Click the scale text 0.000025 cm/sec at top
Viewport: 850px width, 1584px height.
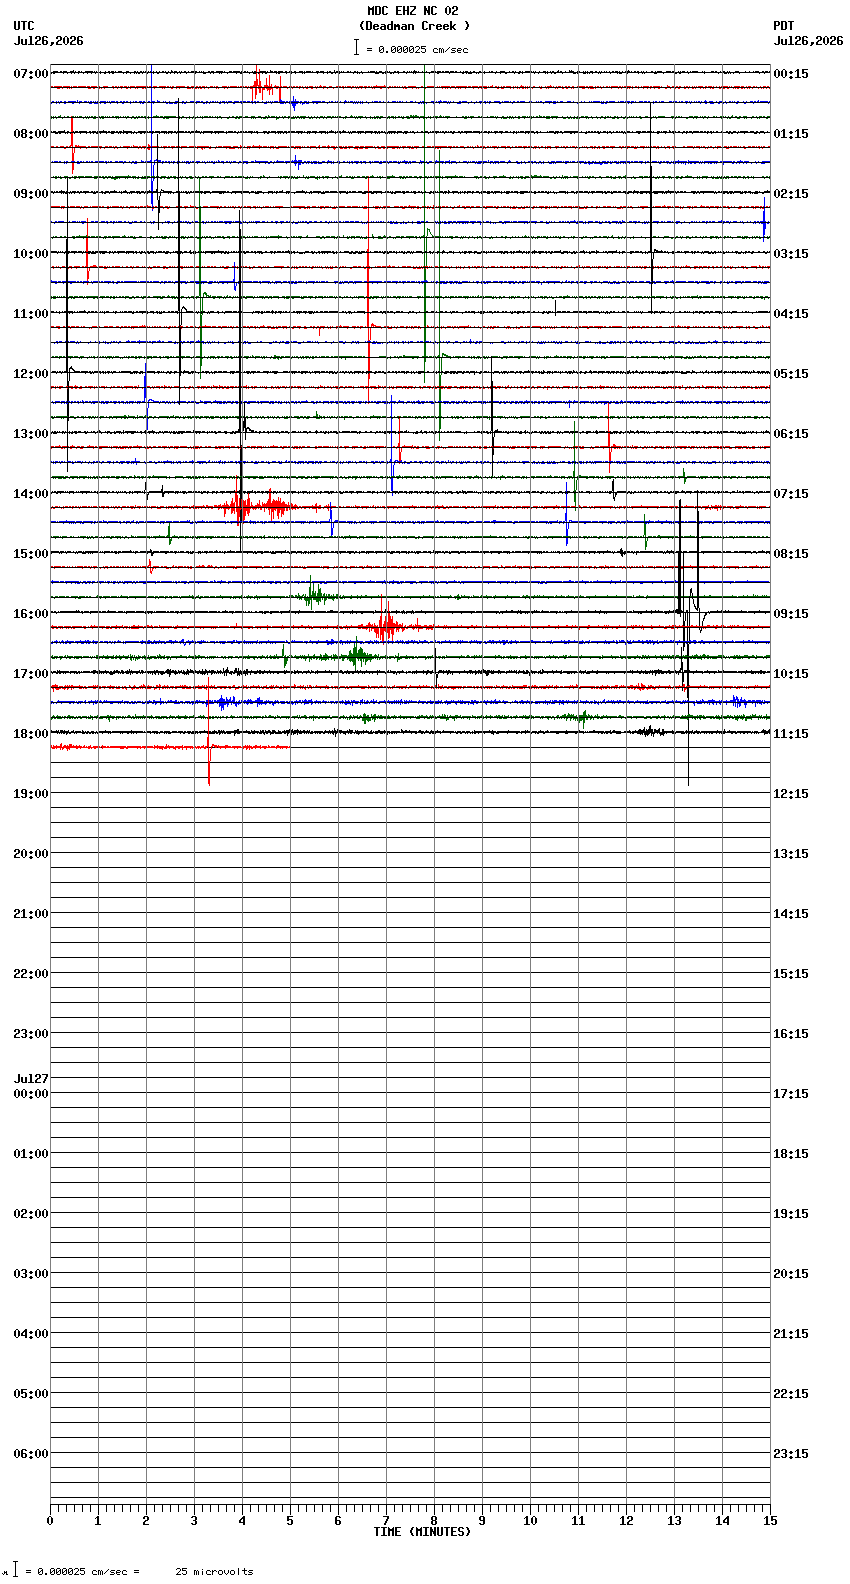coord(423,49)
